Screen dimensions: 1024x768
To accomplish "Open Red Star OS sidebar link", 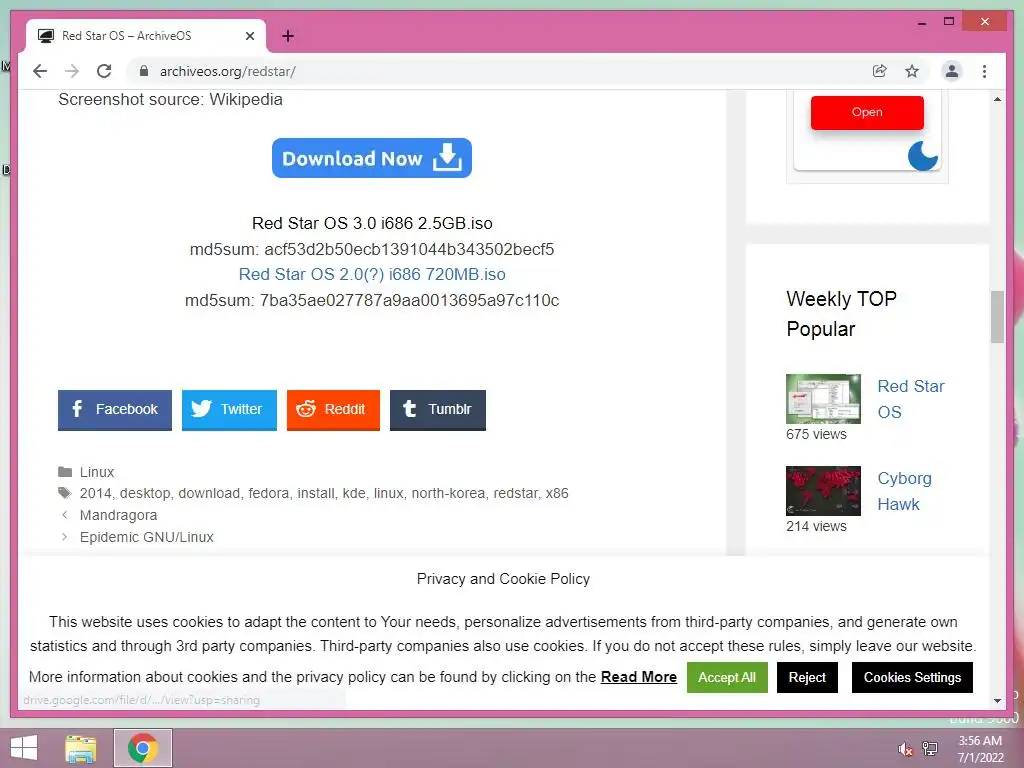I will 910,399.
